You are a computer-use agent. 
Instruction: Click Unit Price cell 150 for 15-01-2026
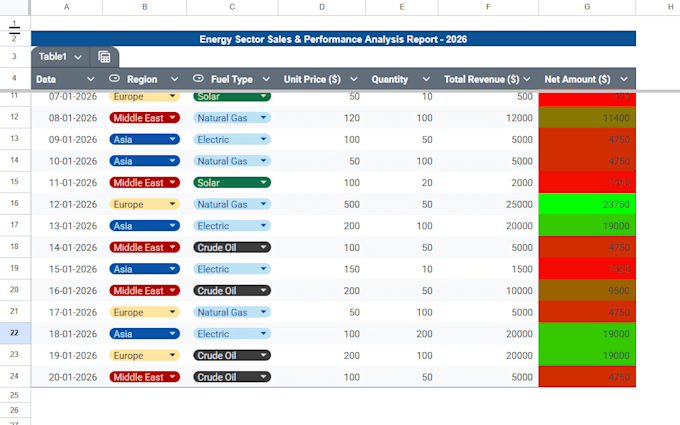(x=322, y=269)
